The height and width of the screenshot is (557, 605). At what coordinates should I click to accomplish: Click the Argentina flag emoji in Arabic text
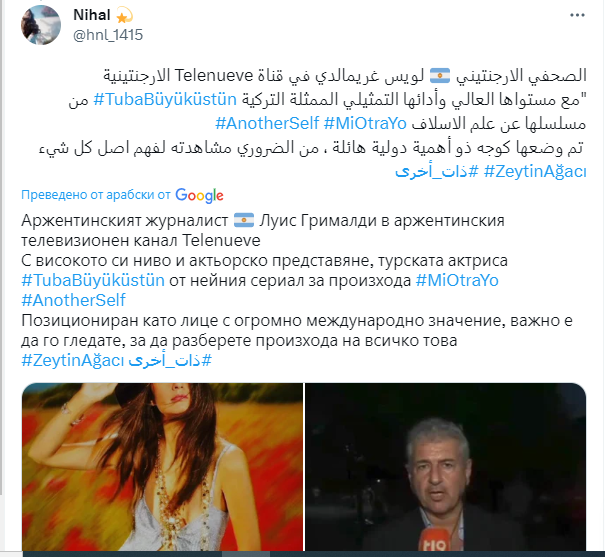pyautogui.click(x=440, y=76)
